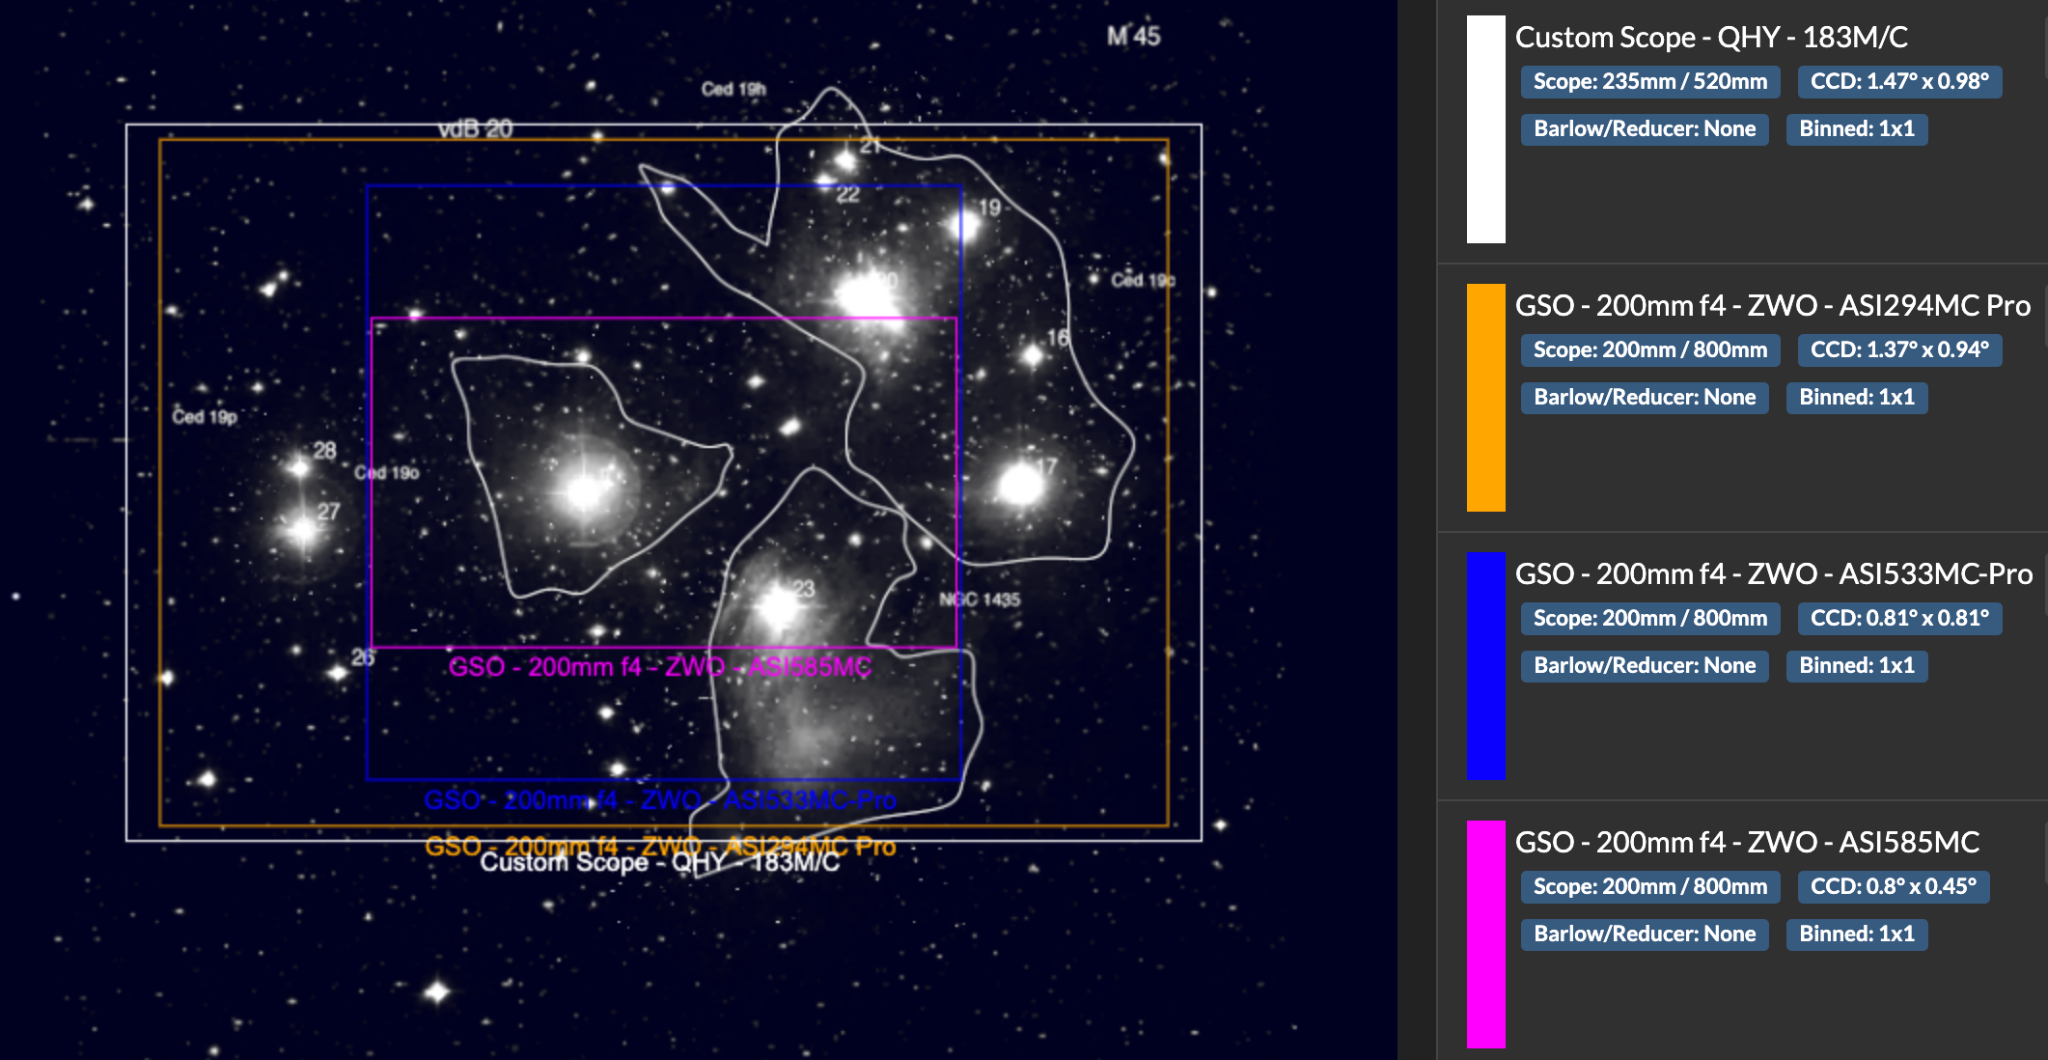Image resolution: width=2048 pixels, height=1060 pixels.
Task: Click the star number '28' label on the map
Action: [325, 451]
